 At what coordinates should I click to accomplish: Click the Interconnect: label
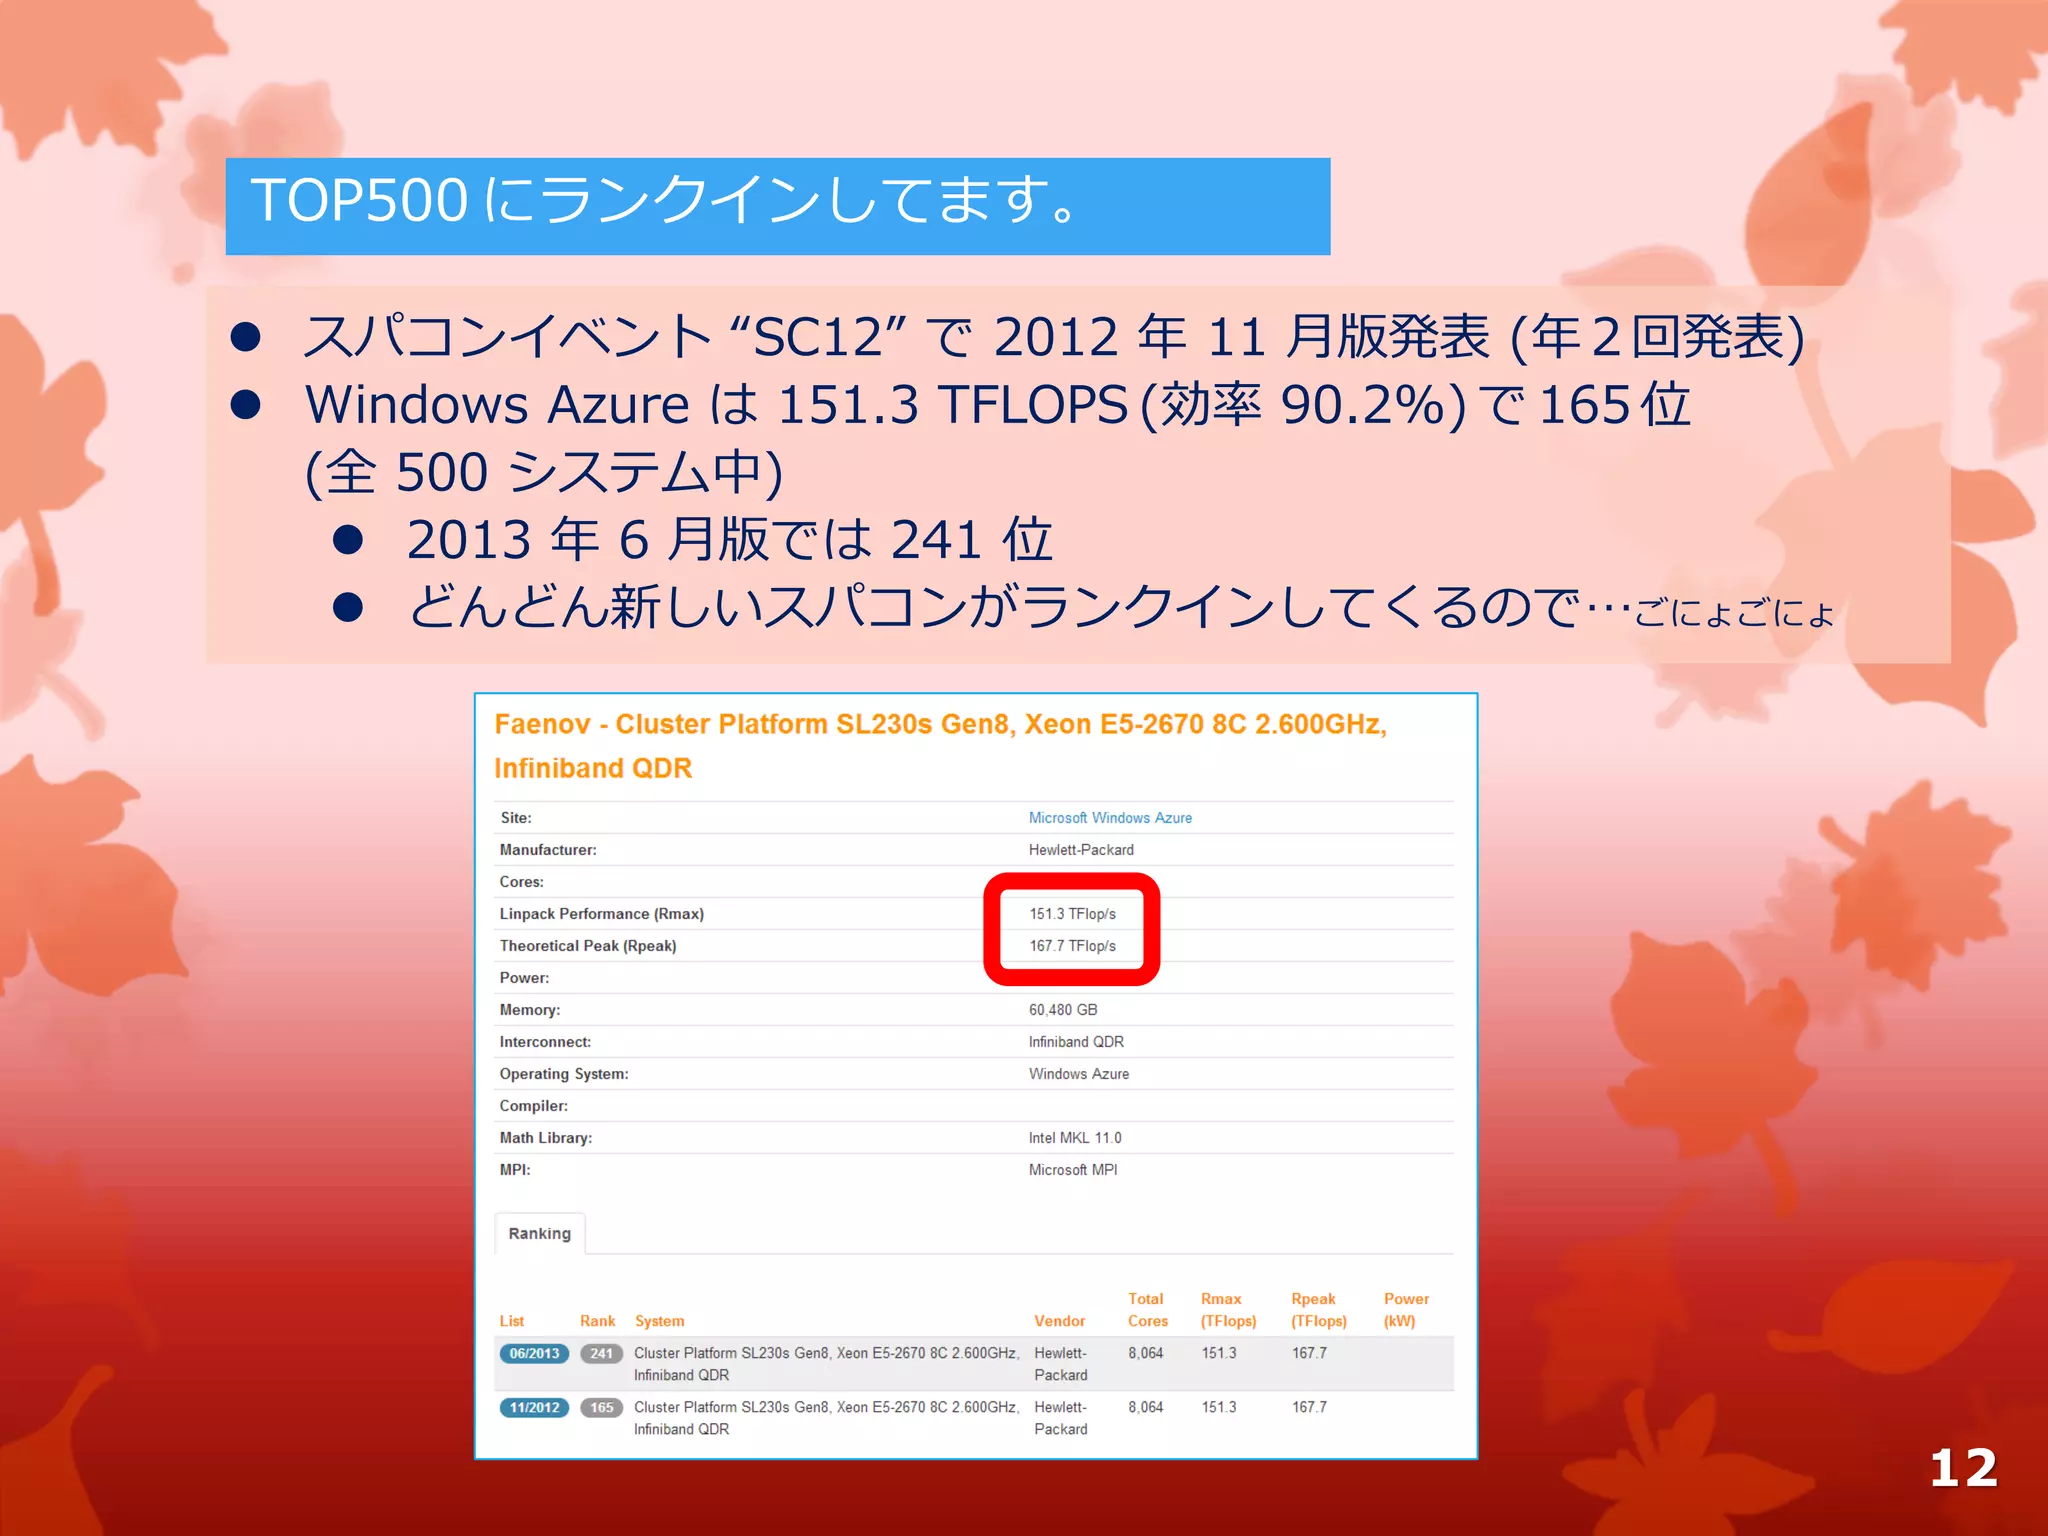coord(545,1042)
